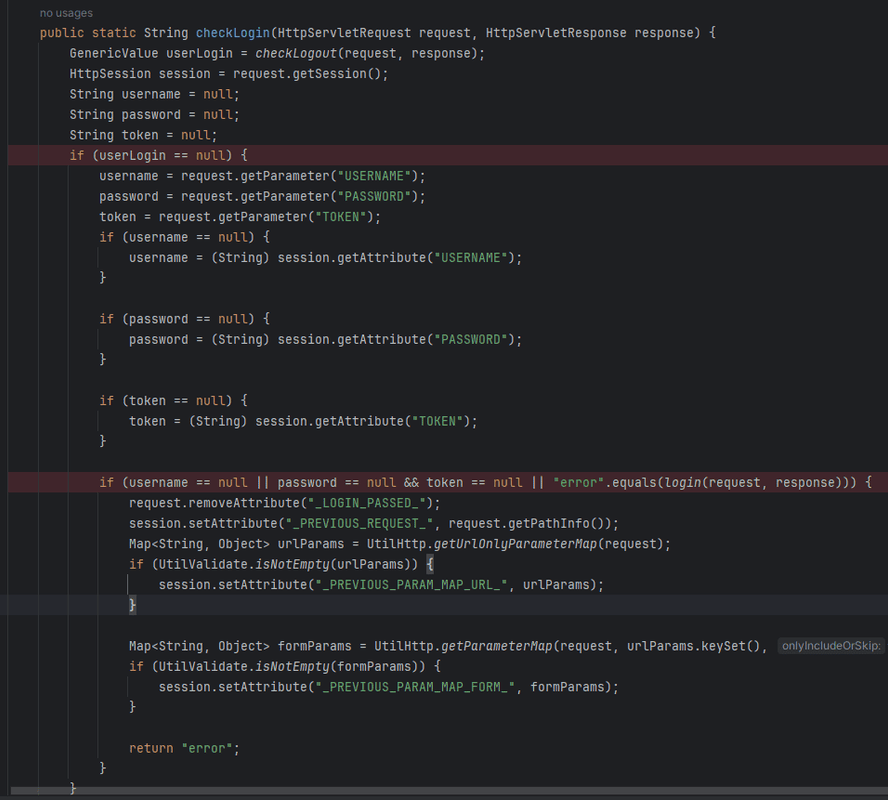Click the checkLogout call on the userLogin line
Viewport: 888px width, 800px height.
point(296,53)
